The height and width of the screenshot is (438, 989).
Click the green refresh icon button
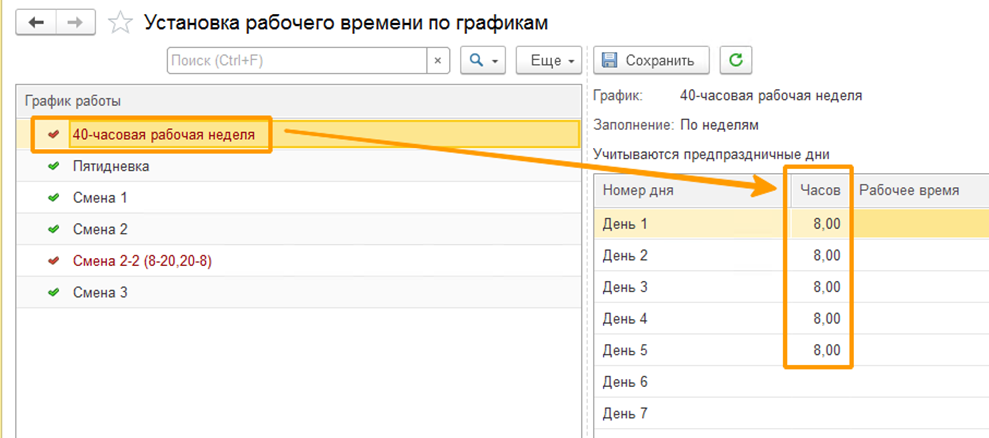coord(736,60)
